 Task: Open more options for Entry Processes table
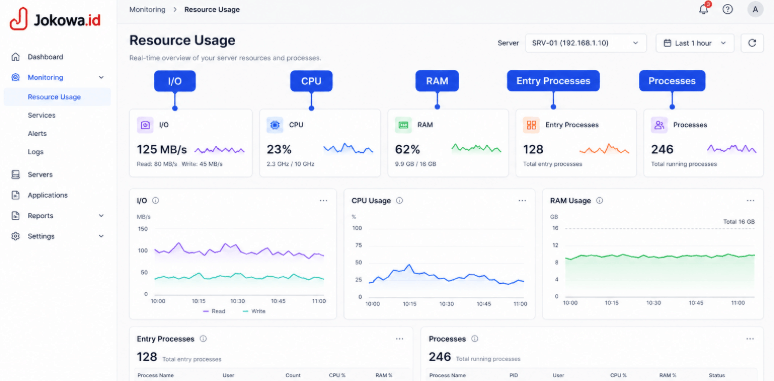[x=399, y=339]
